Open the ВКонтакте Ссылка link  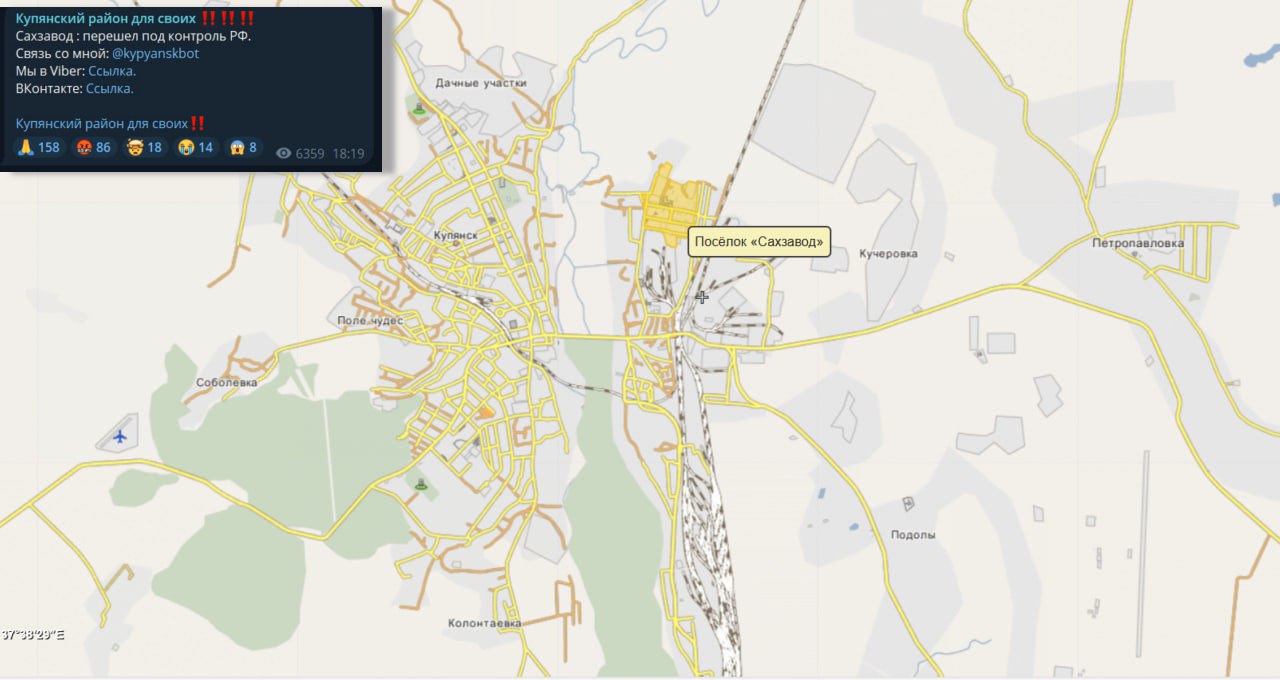(x=110, y=89)
